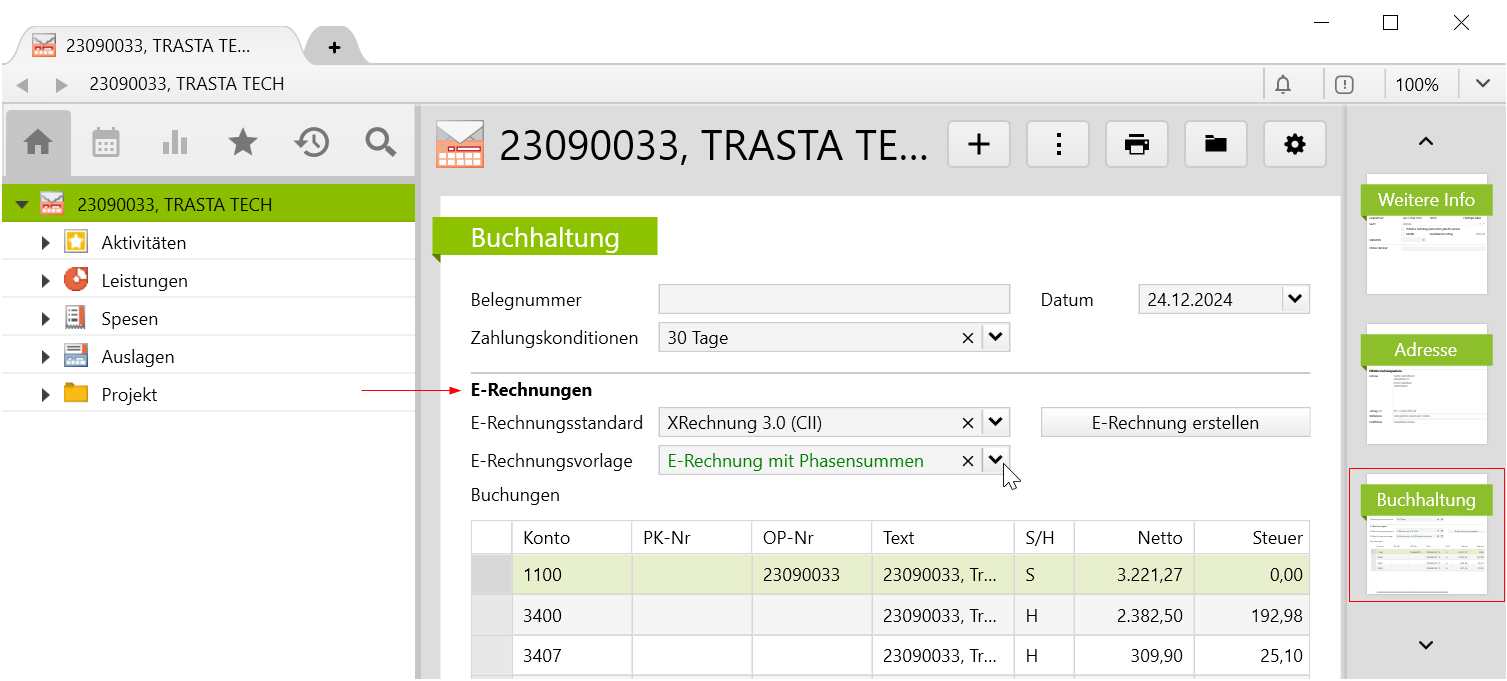1507x681 pixels.
Task: Click the folder documents button
Action: coord(1215,145)
